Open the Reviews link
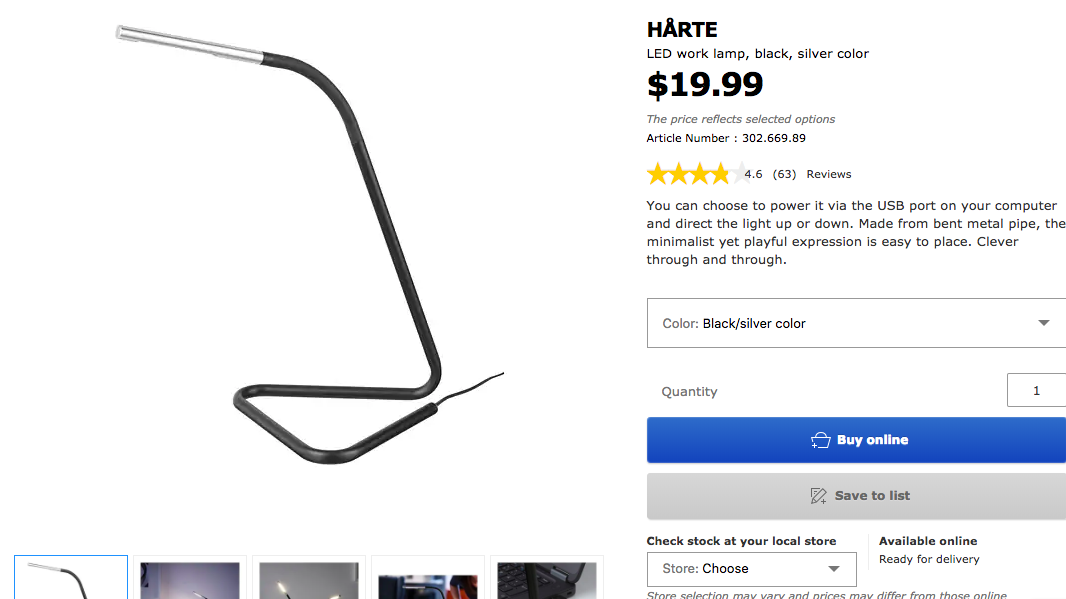 click(829, 174)
